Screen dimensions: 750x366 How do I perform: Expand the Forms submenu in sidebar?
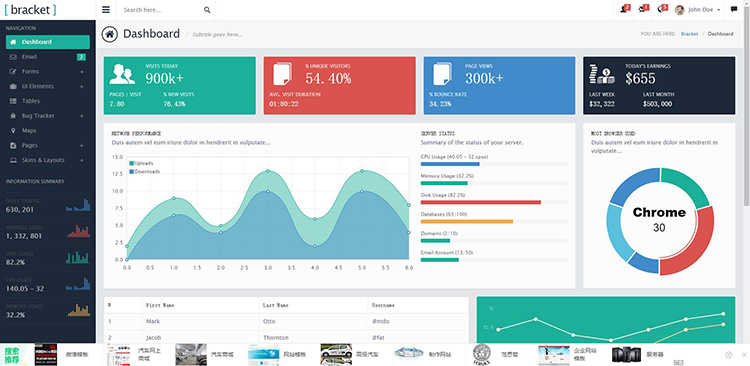[x=48, y=72]
